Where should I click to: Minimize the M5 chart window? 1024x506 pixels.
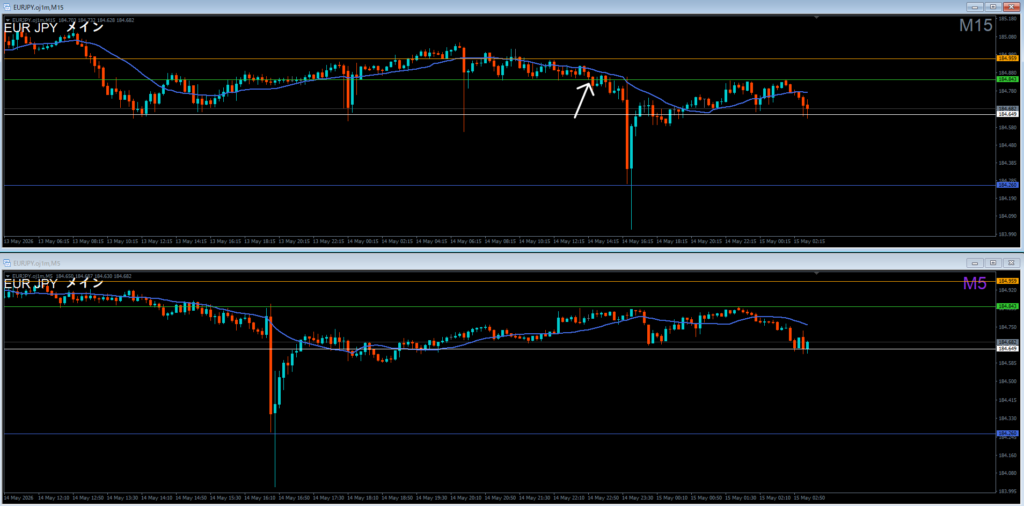click(975, 262)
